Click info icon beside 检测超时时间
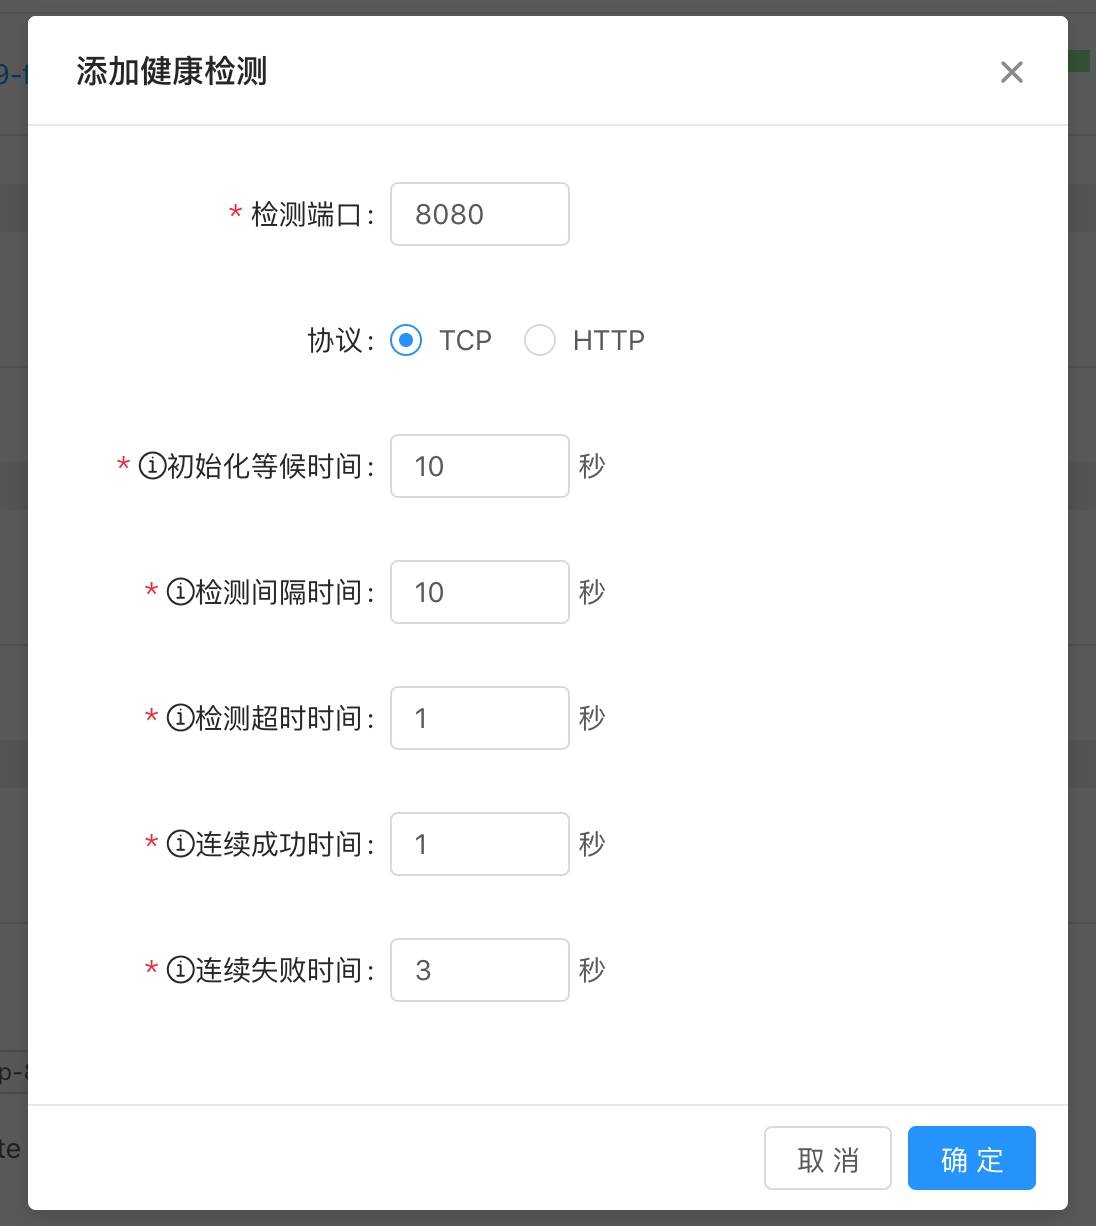Viewport: 1096px width, 1226px height. point(179,718)
